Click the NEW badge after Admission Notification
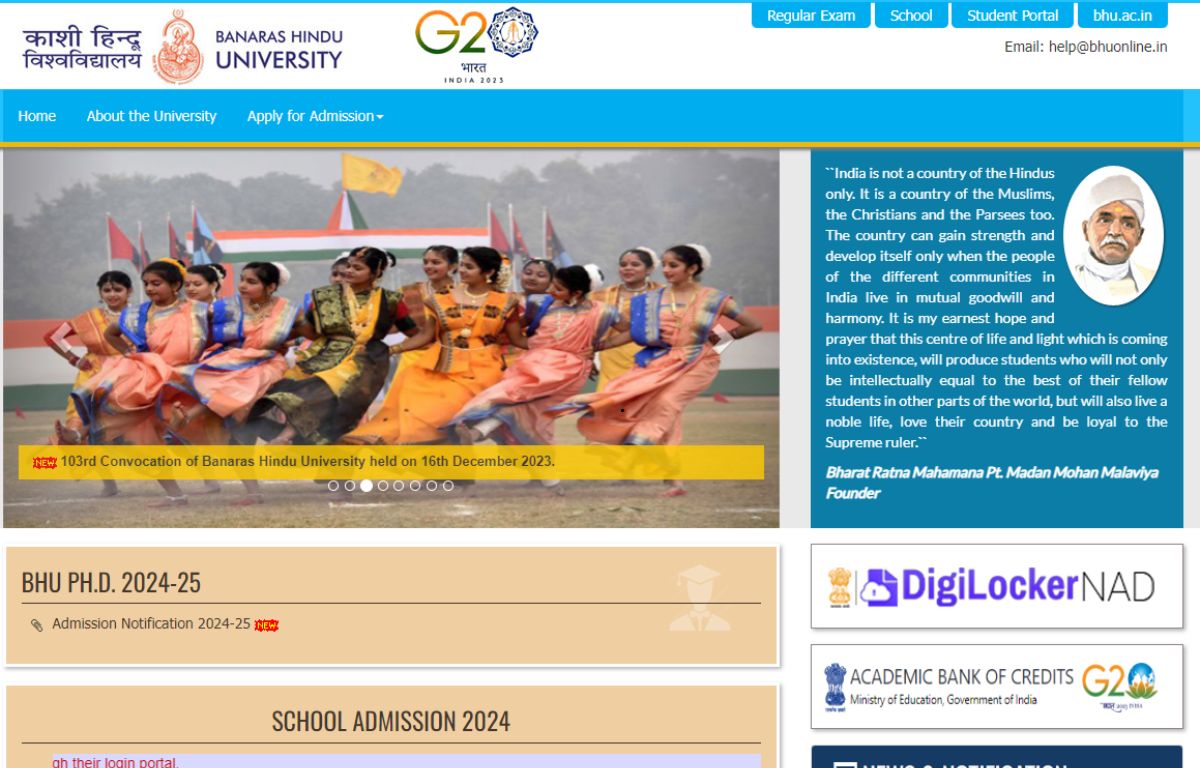The height and width of the screenshot is (768, 1200). click(x=266, y=625)
